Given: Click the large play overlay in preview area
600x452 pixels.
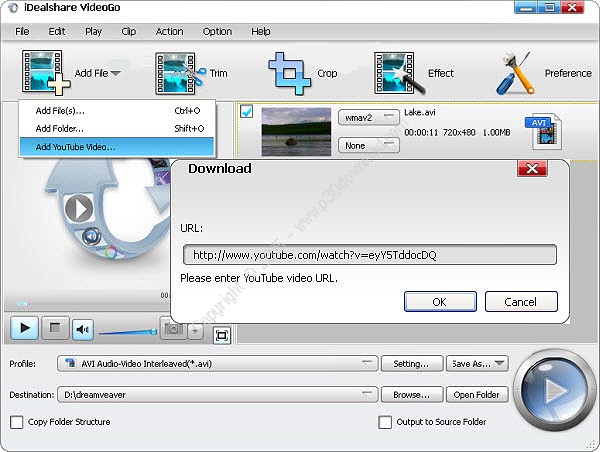Looking at the screenshot, I should tap(79, 209).
